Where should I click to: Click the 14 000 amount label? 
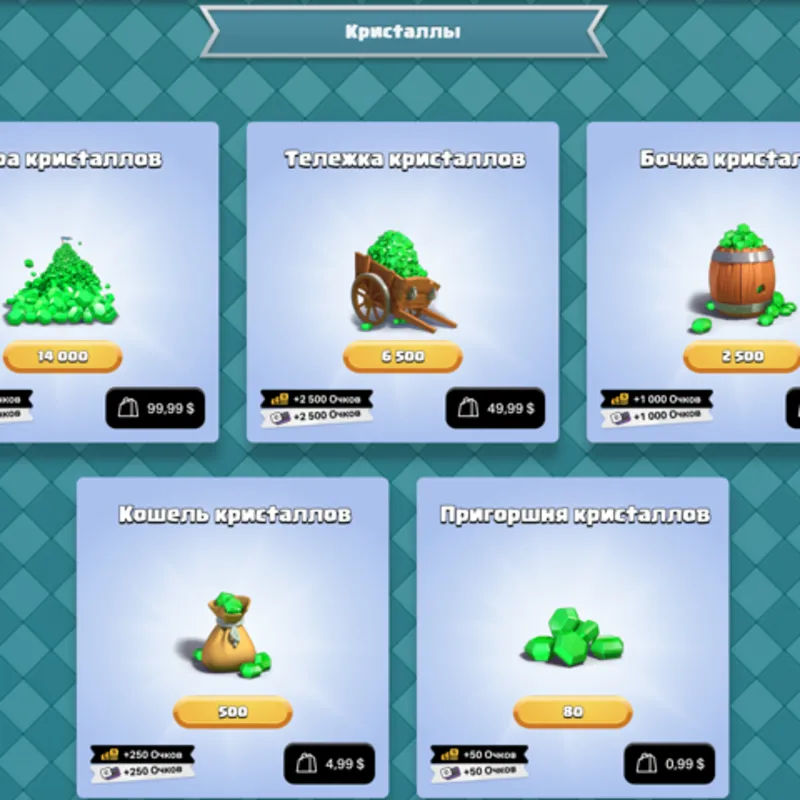62,356
